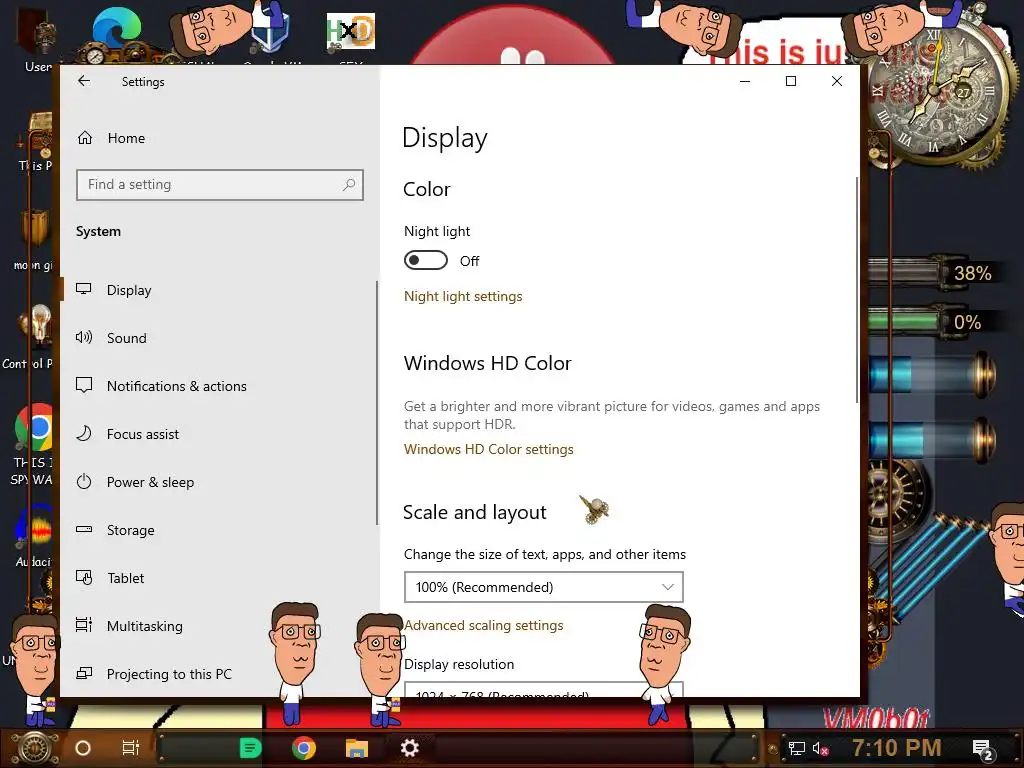Image resolution: width=1024 pixels, height=768 pixels.
Task: Open the Home settings page
Action: [126, 138]
